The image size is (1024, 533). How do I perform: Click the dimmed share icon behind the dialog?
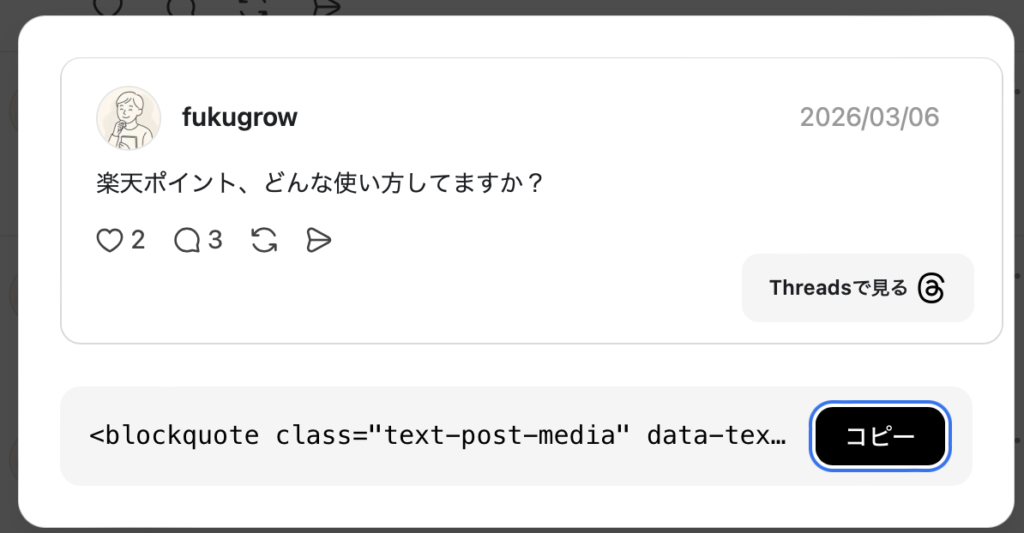tap(326, 6)
